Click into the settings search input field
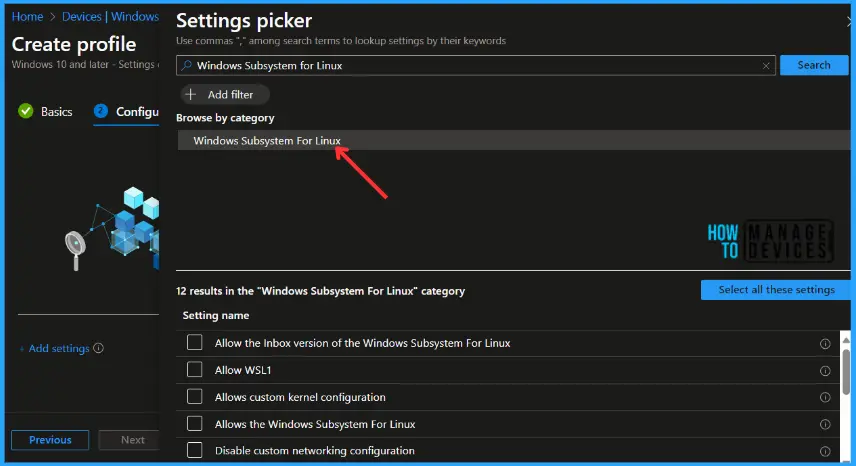Screen dimensions: 856x466 tap(475, 65)
